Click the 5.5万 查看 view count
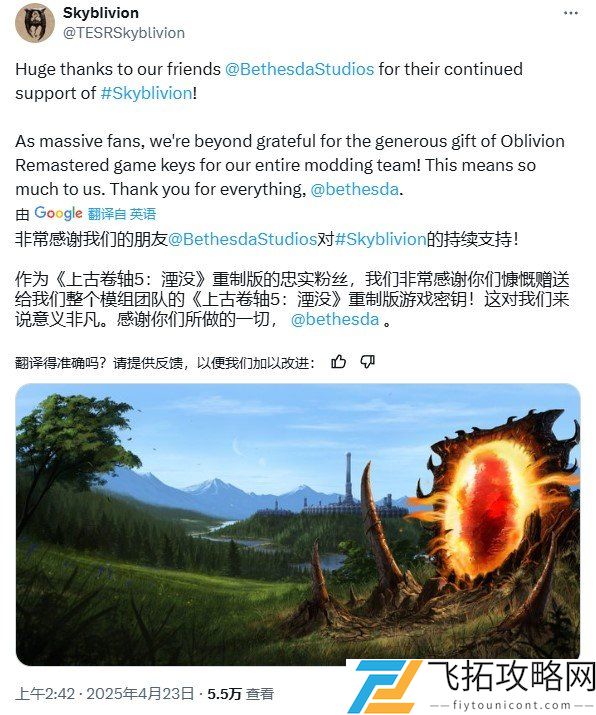Screen dimensions: 596x715 tap(241, 694)
